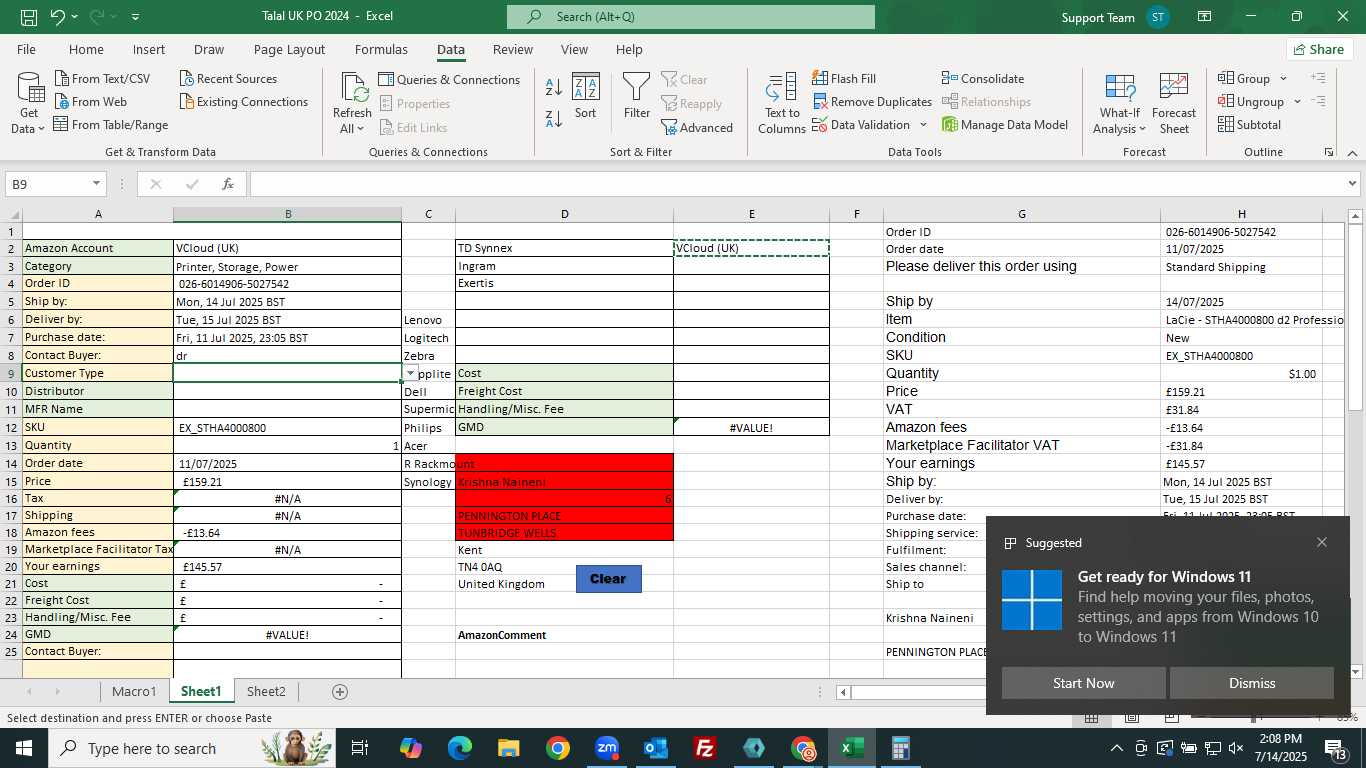Click the formula bar input

(796, 184)
